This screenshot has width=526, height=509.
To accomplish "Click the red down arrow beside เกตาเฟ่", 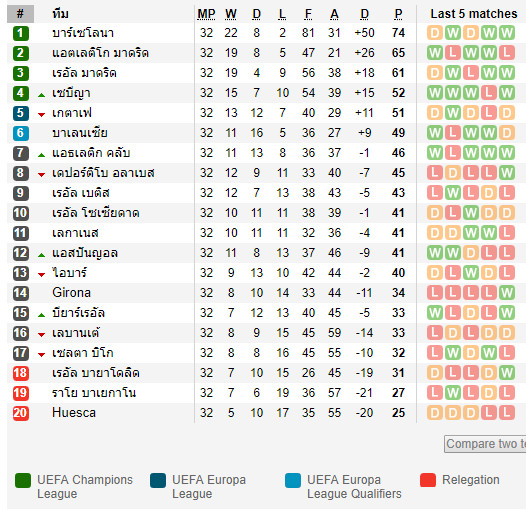I will pos(42,115).
